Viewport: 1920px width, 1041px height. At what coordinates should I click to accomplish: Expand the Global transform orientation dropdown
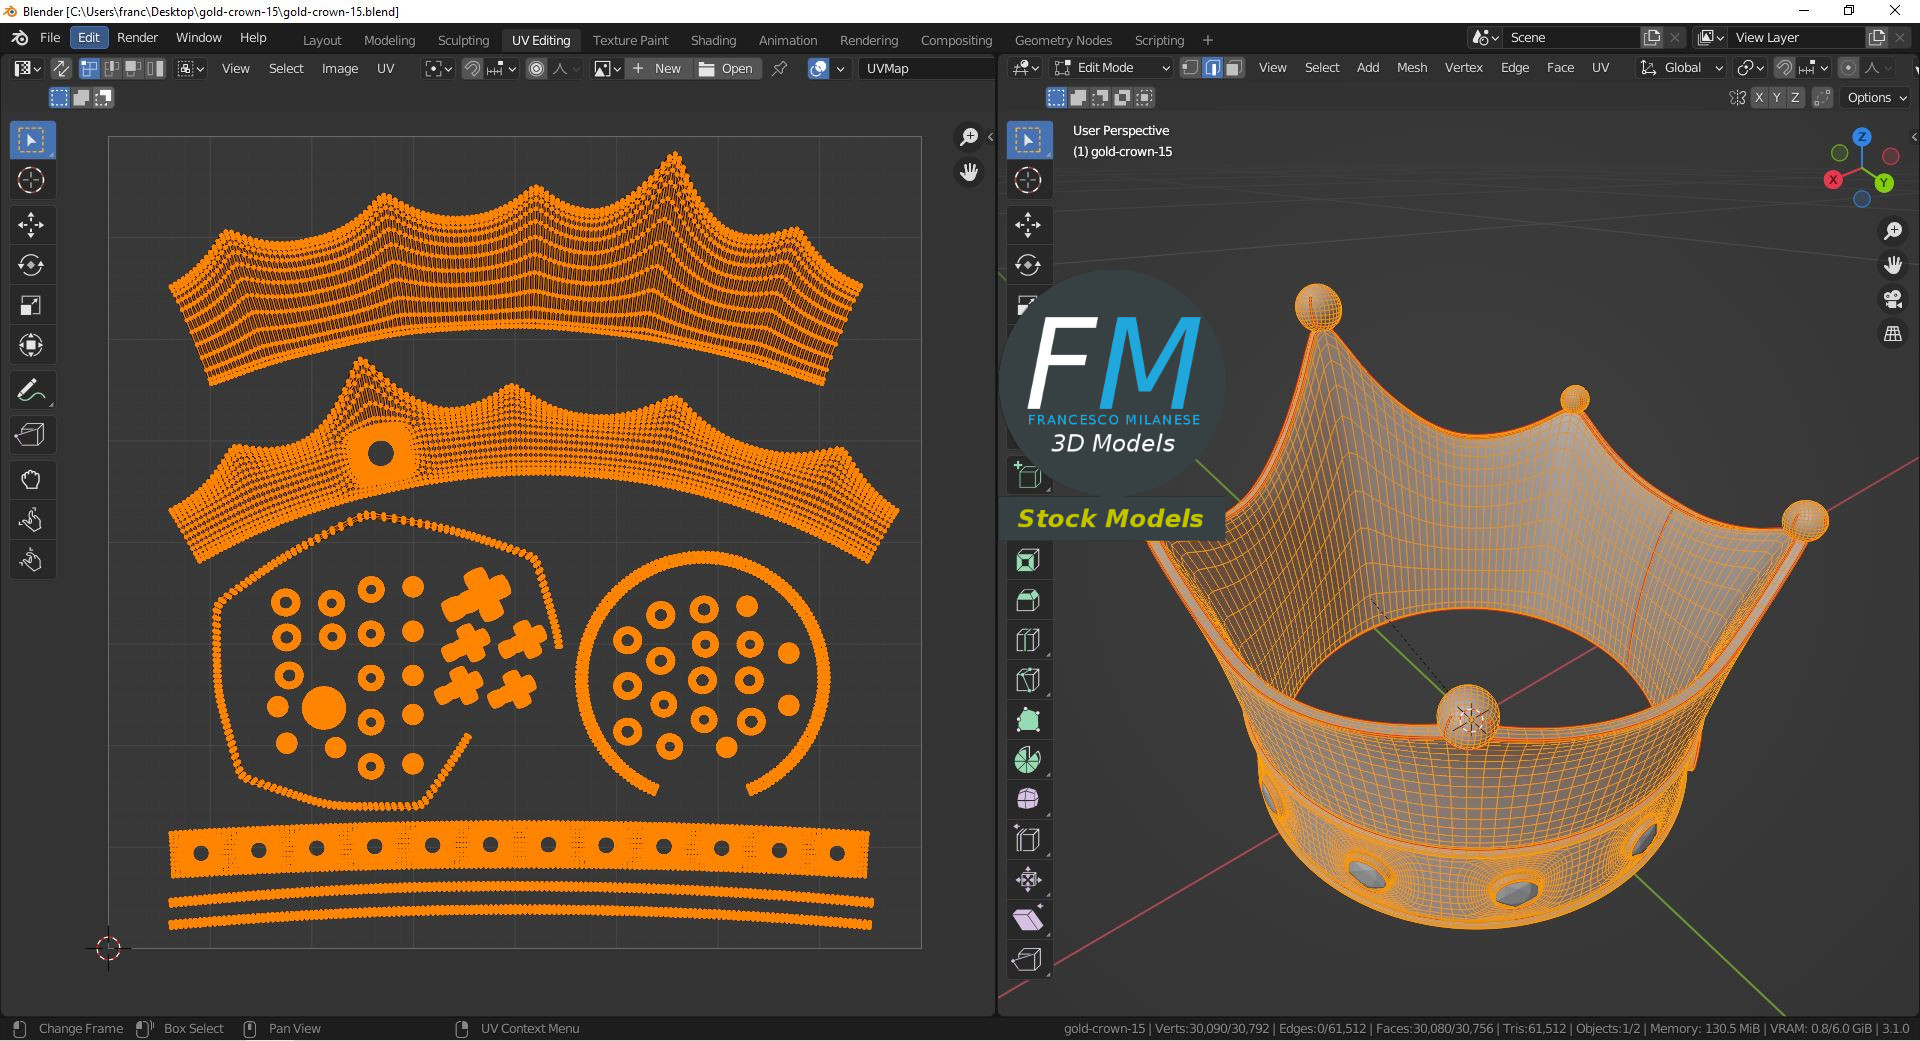coord(1682,68)
